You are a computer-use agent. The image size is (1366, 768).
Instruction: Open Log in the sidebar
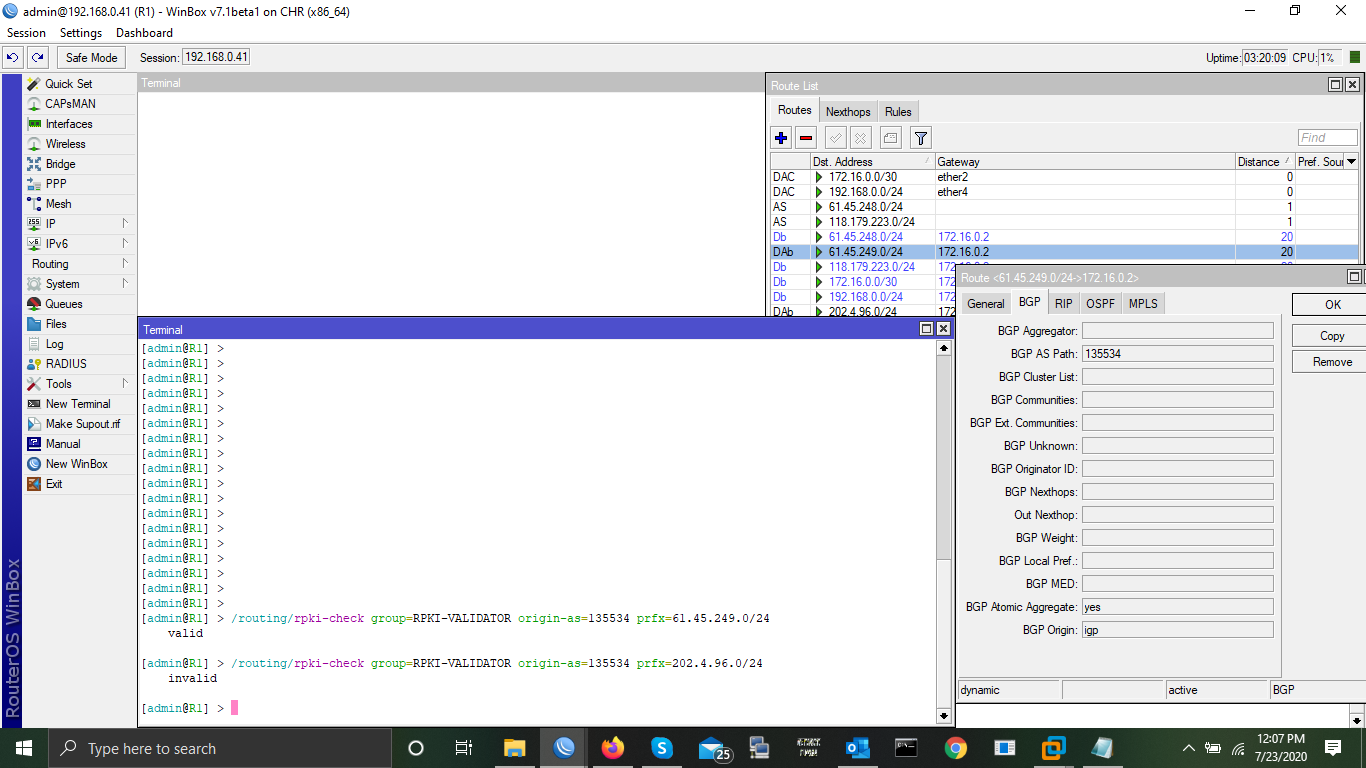(x=54, y=344)
